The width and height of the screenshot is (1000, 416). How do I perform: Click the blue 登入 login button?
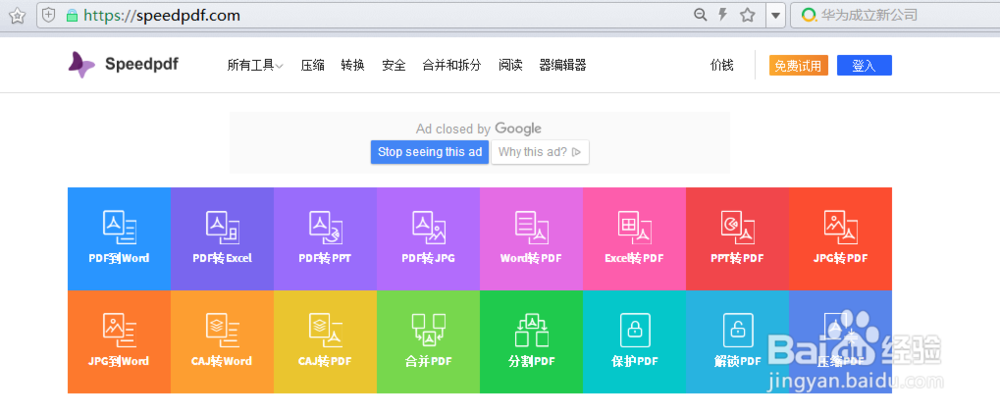[x=864, y=66]
